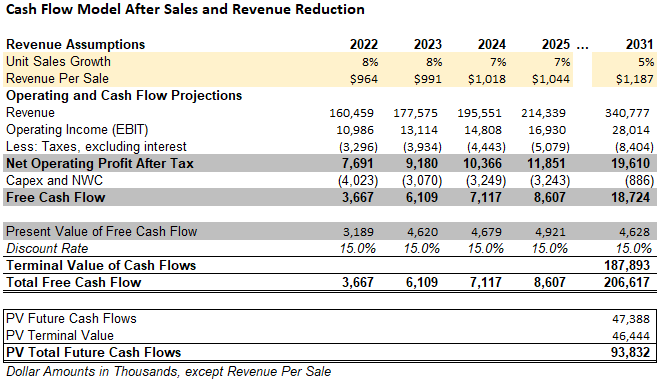Image resolution: width=658 pixels, height=380 pixels.
Task: Select Revenue Per Sale value $964
Action: (364, 79)
